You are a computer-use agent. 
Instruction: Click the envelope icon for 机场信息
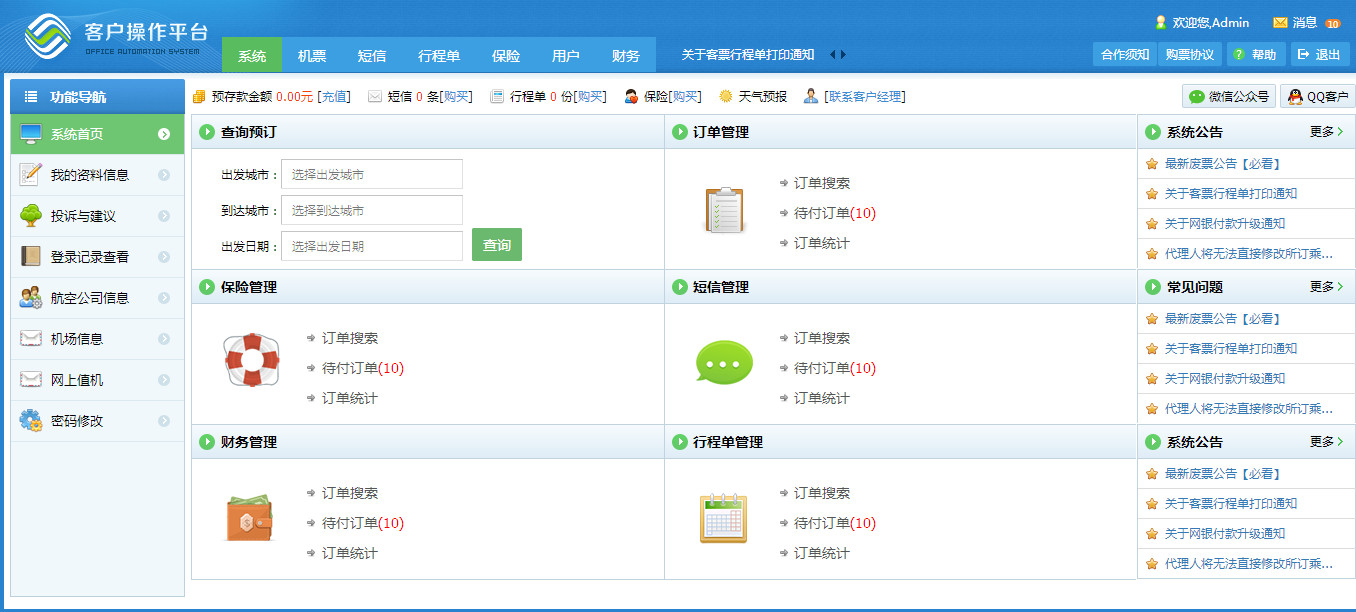click(31, 338)
